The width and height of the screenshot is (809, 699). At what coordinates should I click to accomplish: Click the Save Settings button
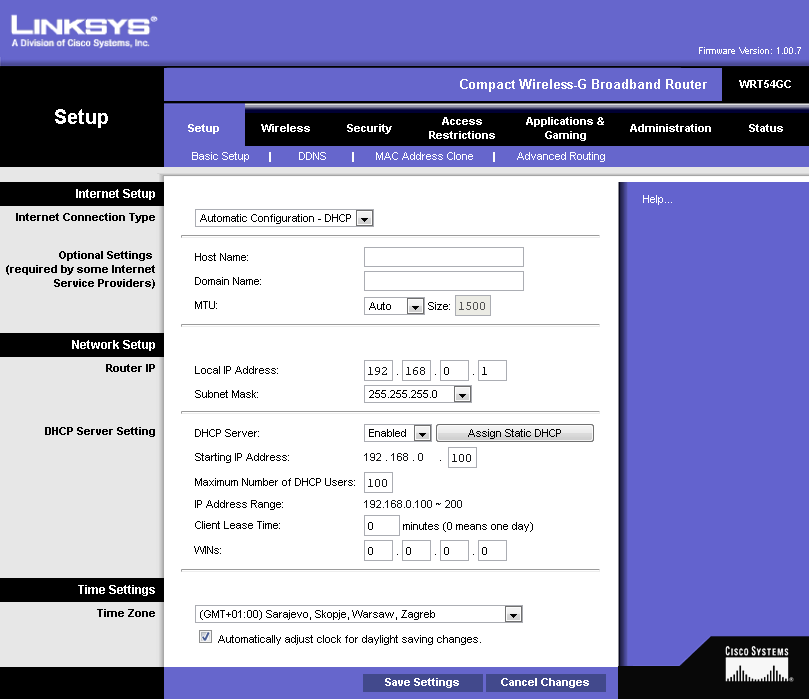[422, 682]
